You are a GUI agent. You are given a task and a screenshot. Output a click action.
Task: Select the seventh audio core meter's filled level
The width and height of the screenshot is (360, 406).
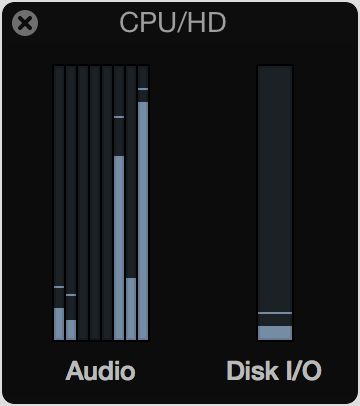131,309
